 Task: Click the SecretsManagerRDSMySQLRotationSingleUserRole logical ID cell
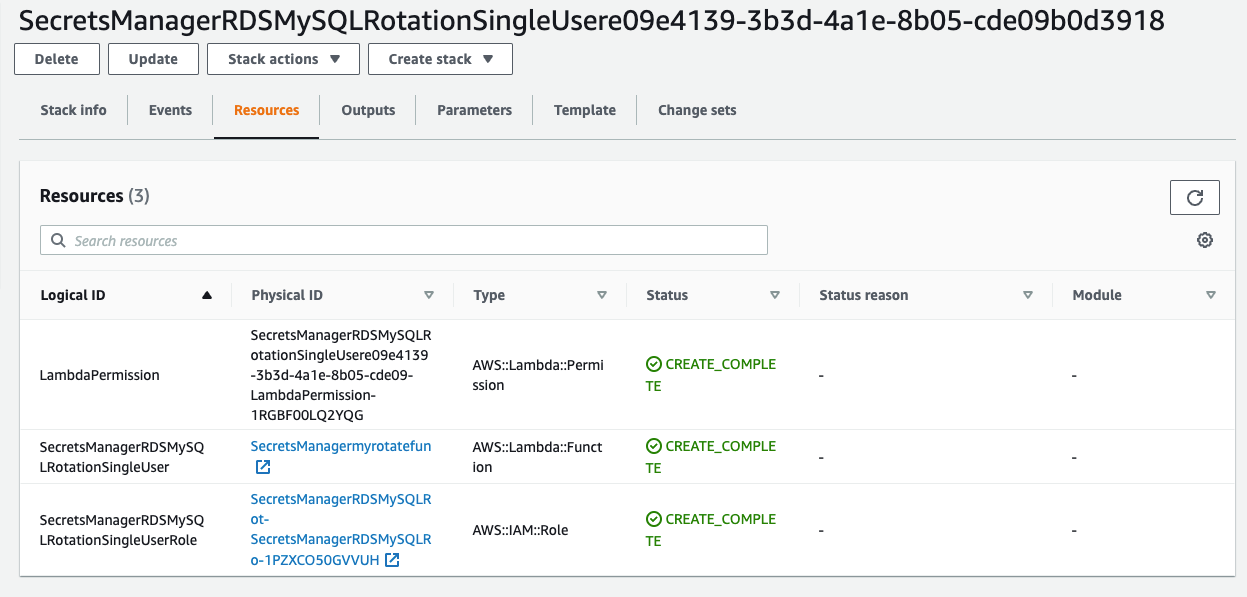pos(122,530)
